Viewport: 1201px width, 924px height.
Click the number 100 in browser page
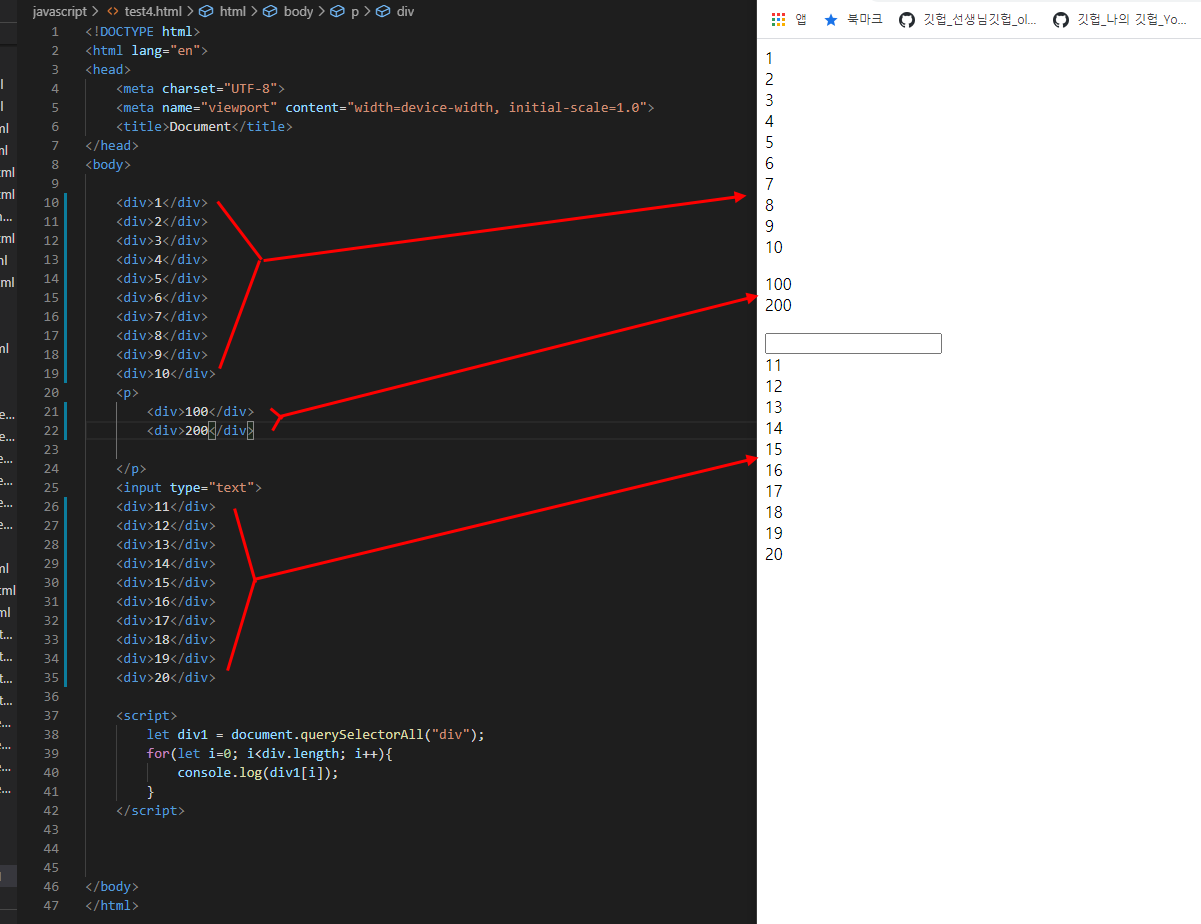778,285
